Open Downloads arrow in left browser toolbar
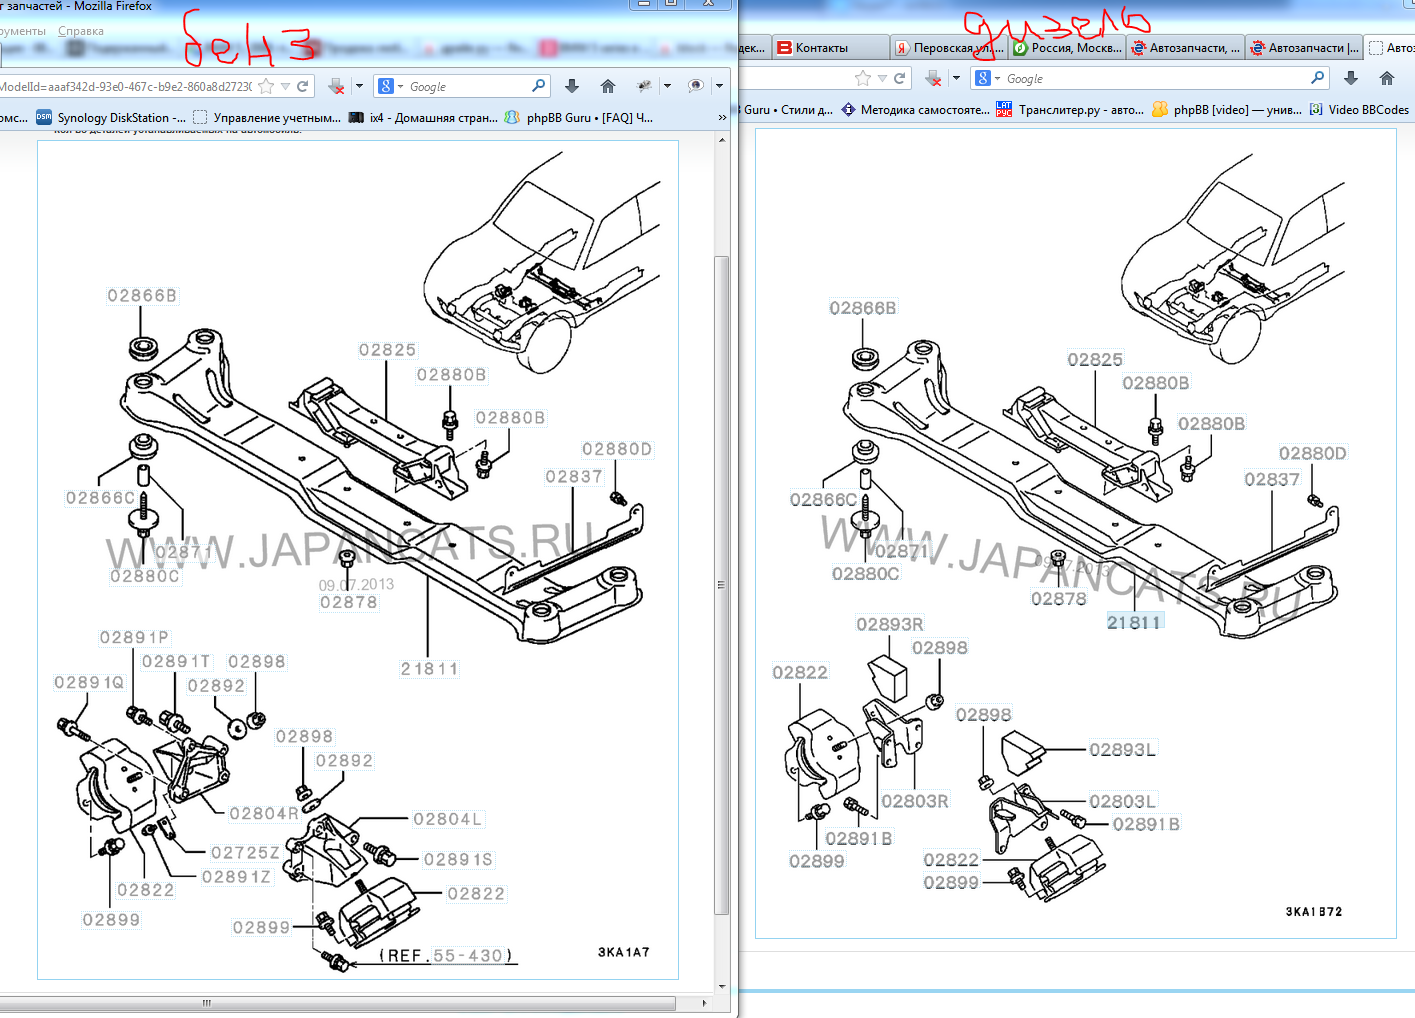Image resolution: width=1415 pixels, height=1018 pixels. pyautogui.click(x=572, y=87)
